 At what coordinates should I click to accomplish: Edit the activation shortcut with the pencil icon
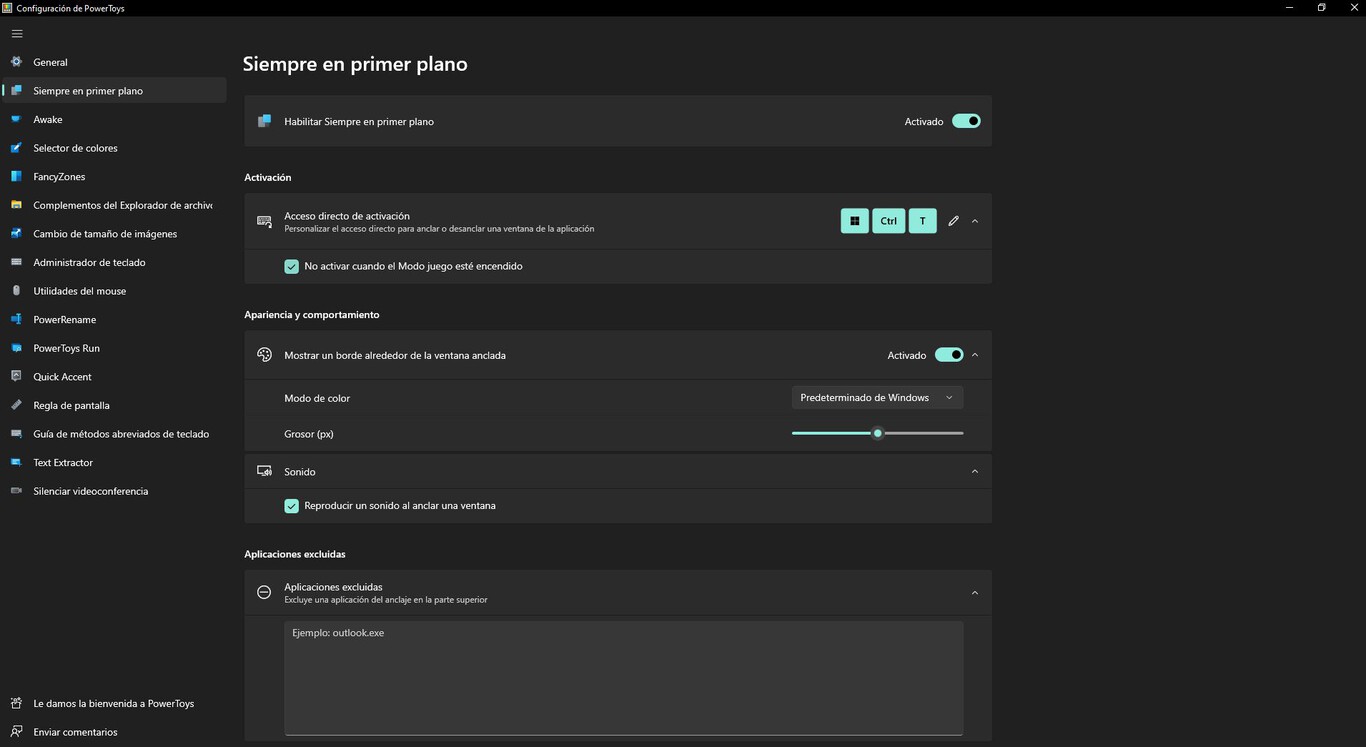(952, 220)
